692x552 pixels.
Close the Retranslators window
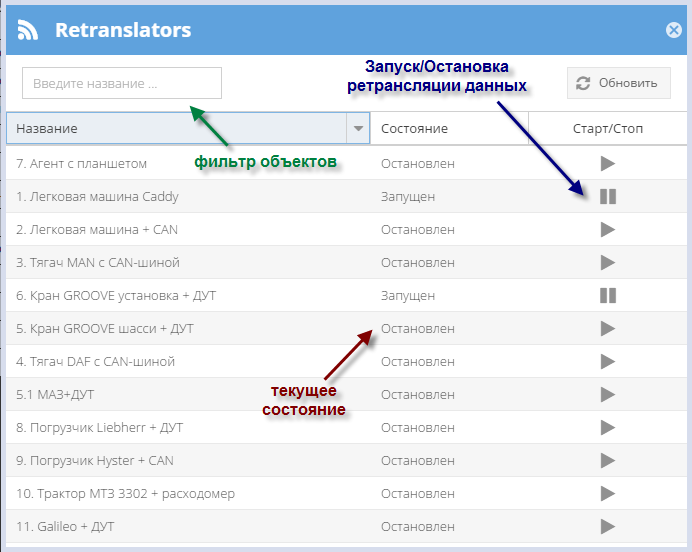pos(674,30)
